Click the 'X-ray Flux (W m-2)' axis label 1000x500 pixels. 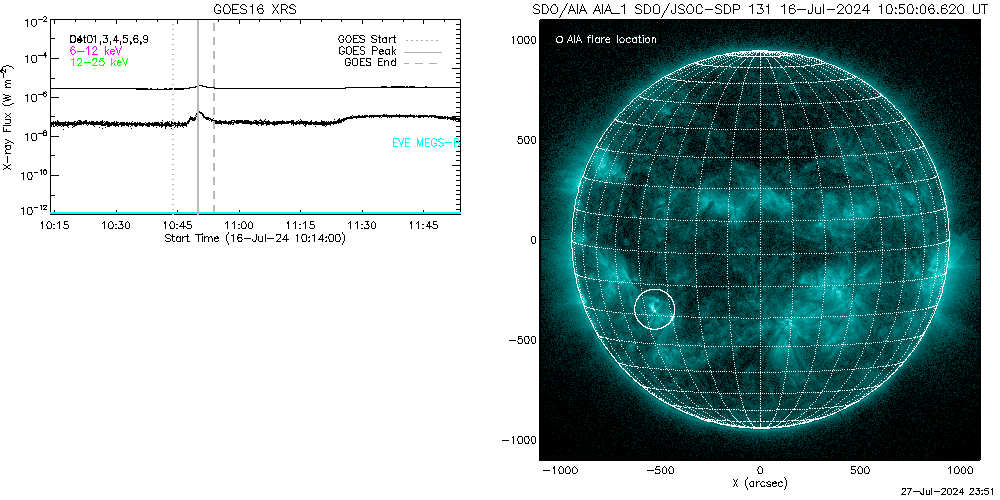coord(8,117)
